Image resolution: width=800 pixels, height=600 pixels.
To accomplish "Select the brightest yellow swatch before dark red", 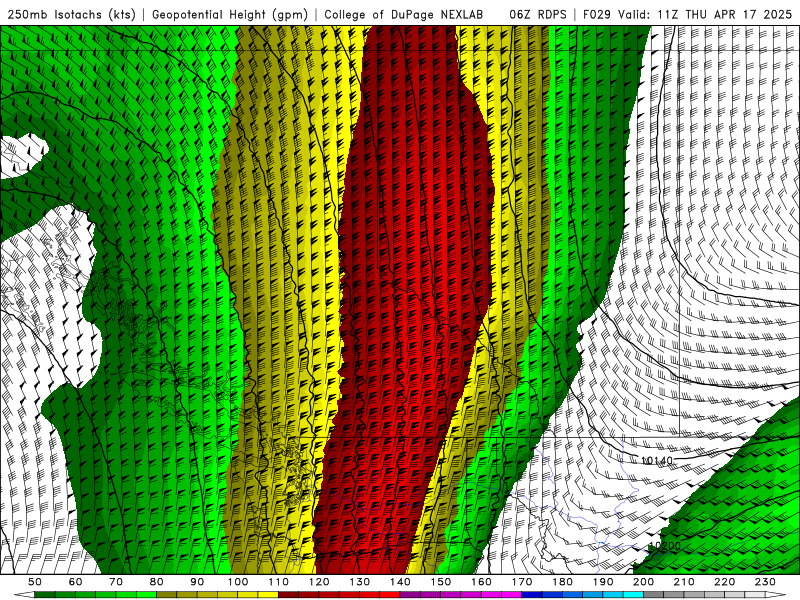I will [268, 594].
